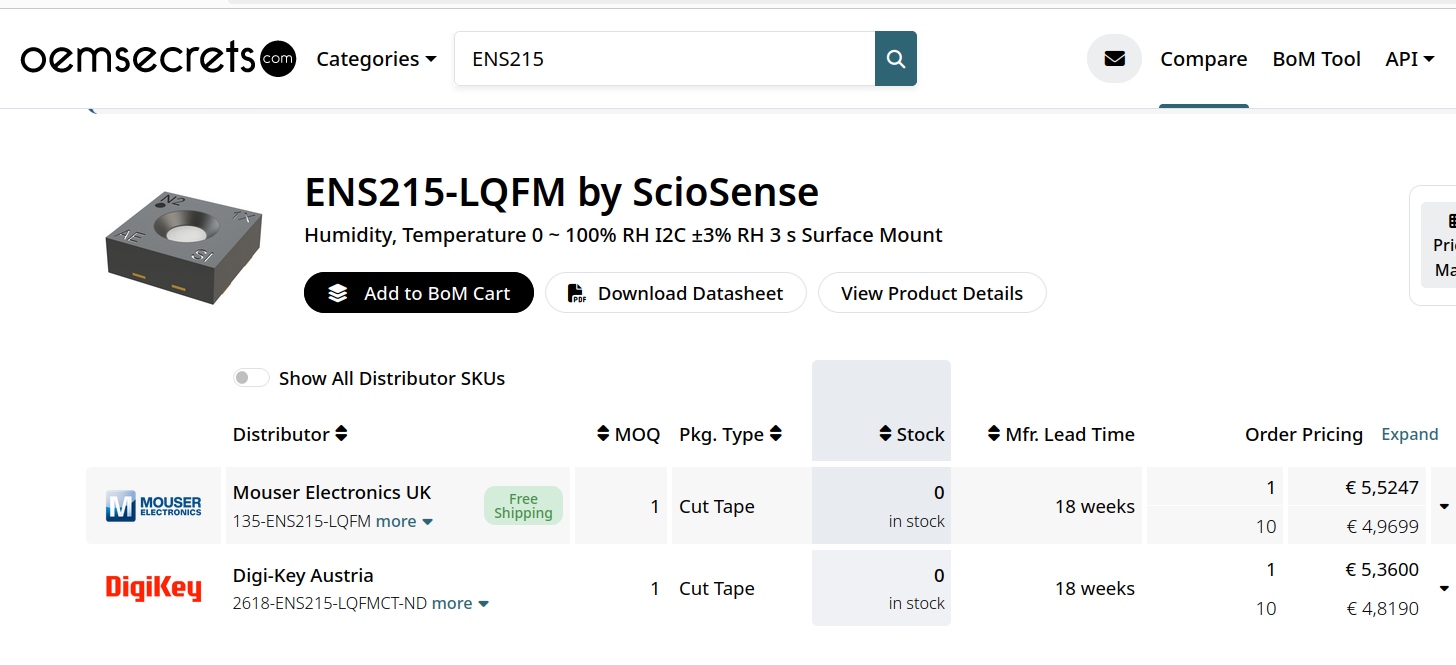This screenshot has height=665, width=1456.
Task: Sort table by Mfr. Lead Time column
Action: coord(1060,434)
